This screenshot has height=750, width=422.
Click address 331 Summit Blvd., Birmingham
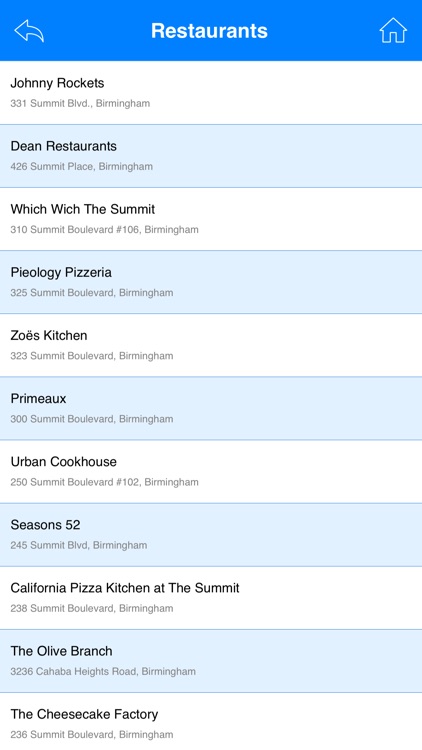click(x=80, y=103)
